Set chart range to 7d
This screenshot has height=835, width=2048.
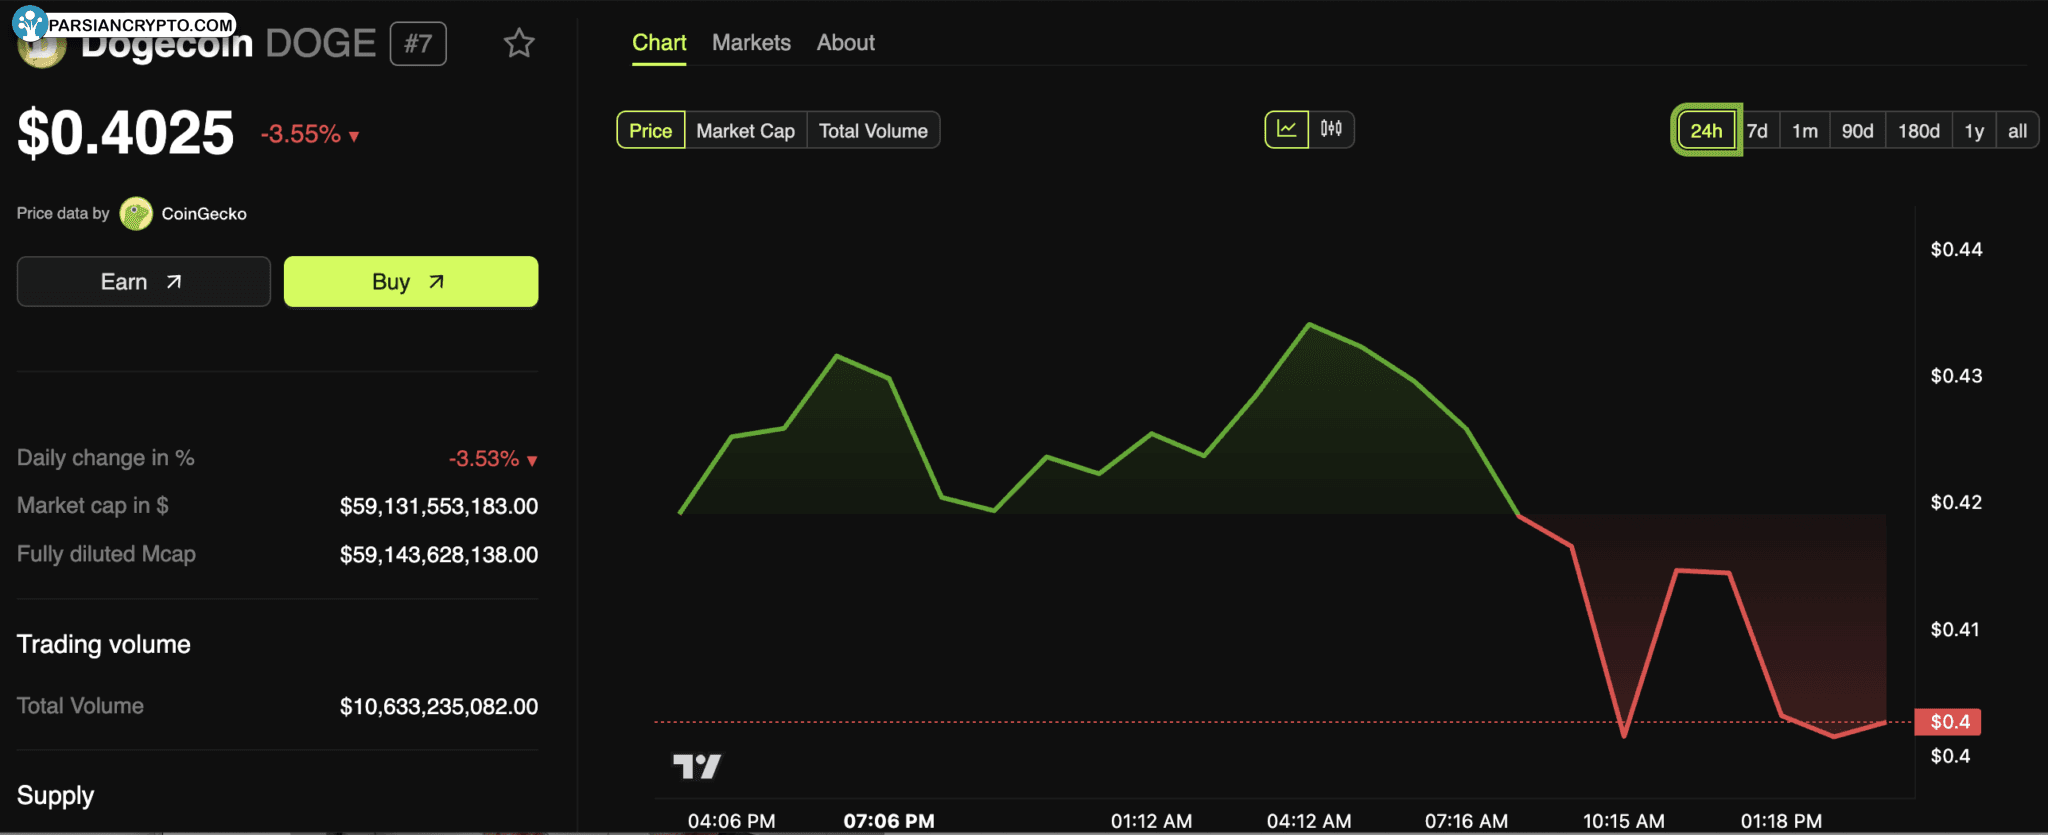[1757, 131]
